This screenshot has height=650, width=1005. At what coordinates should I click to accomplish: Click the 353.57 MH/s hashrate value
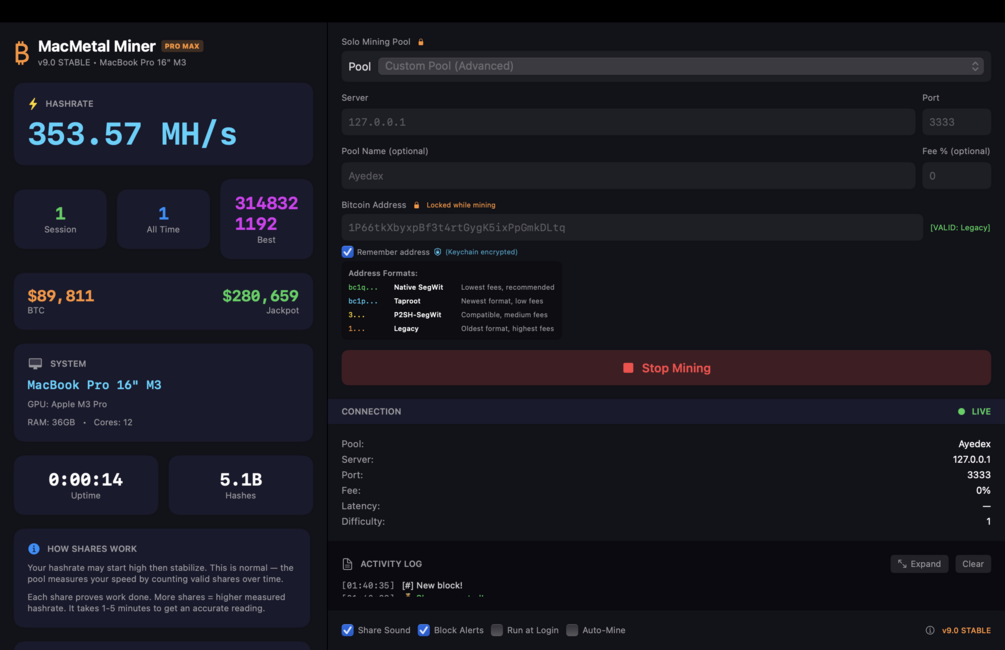(133, 135)
